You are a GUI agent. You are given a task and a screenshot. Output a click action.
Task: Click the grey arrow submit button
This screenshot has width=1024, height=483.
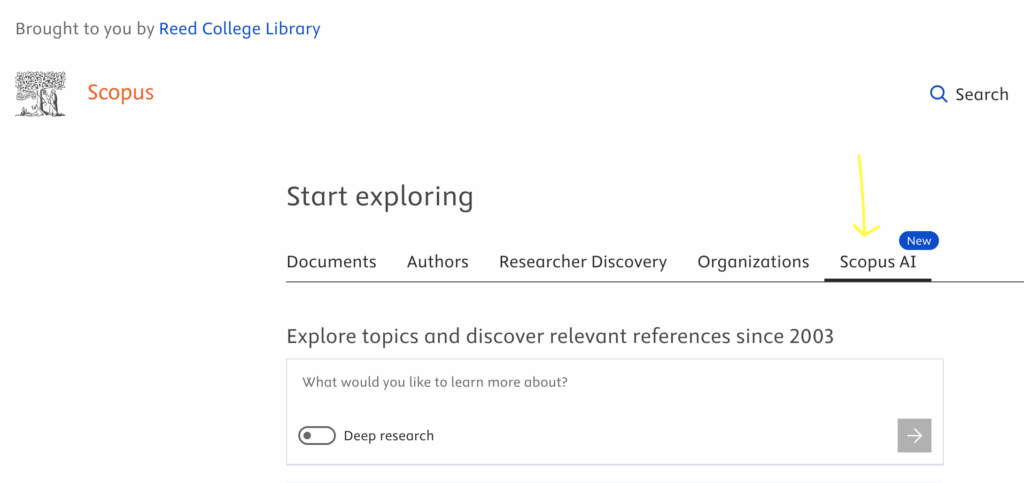click(914, 435)
